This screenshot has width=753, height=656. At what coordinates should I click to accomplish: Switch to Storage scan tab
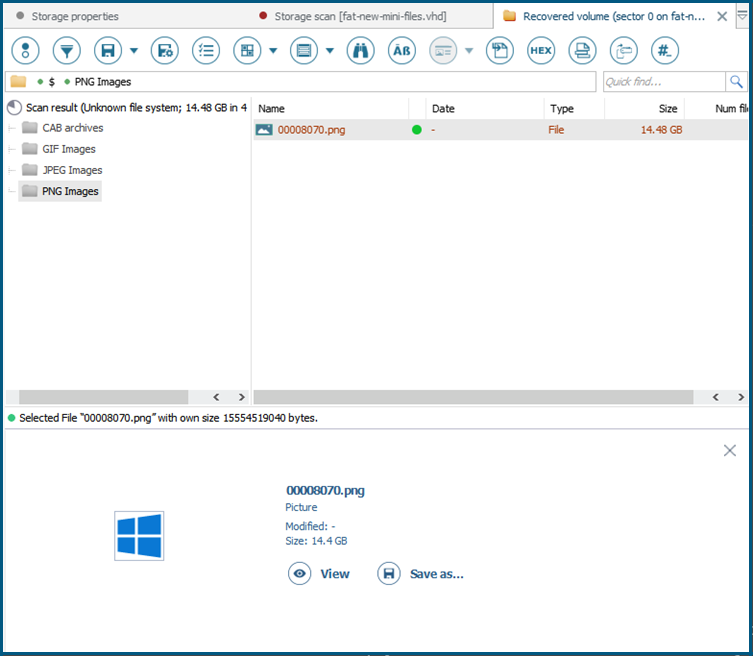click(x=360, y=16)
